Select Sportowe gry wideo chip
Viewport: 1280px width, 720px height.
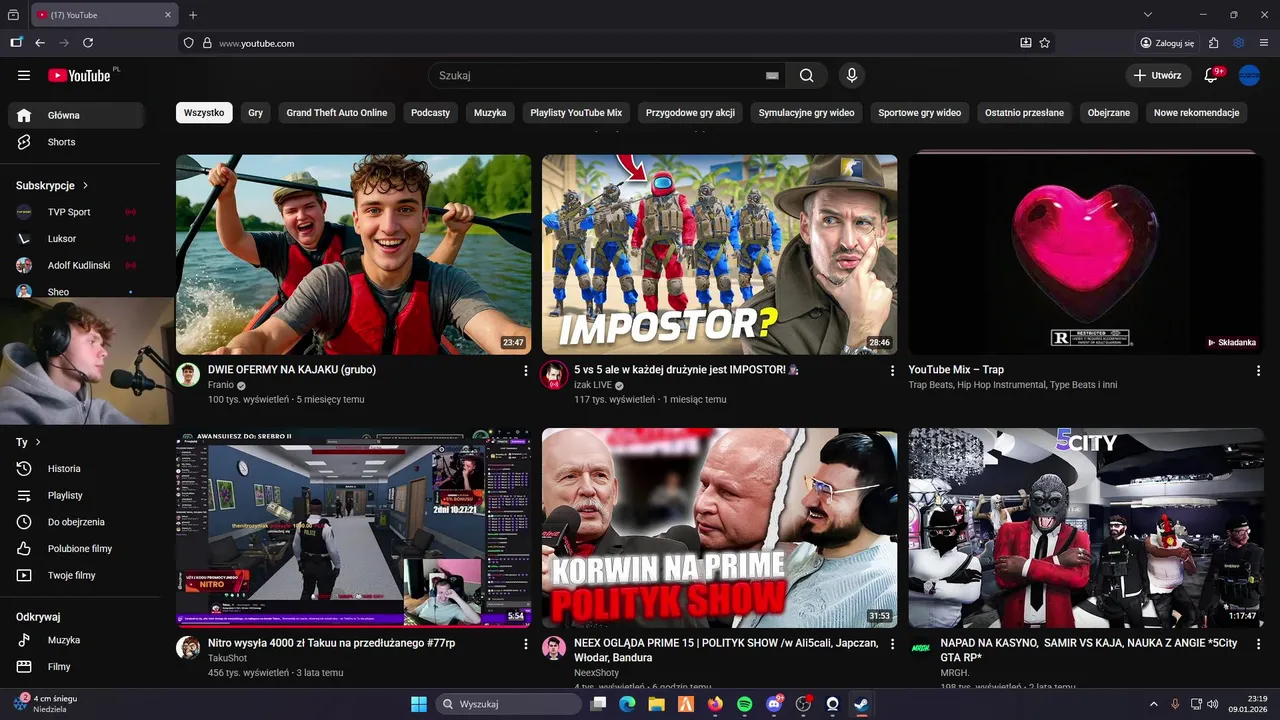(920, 113)
